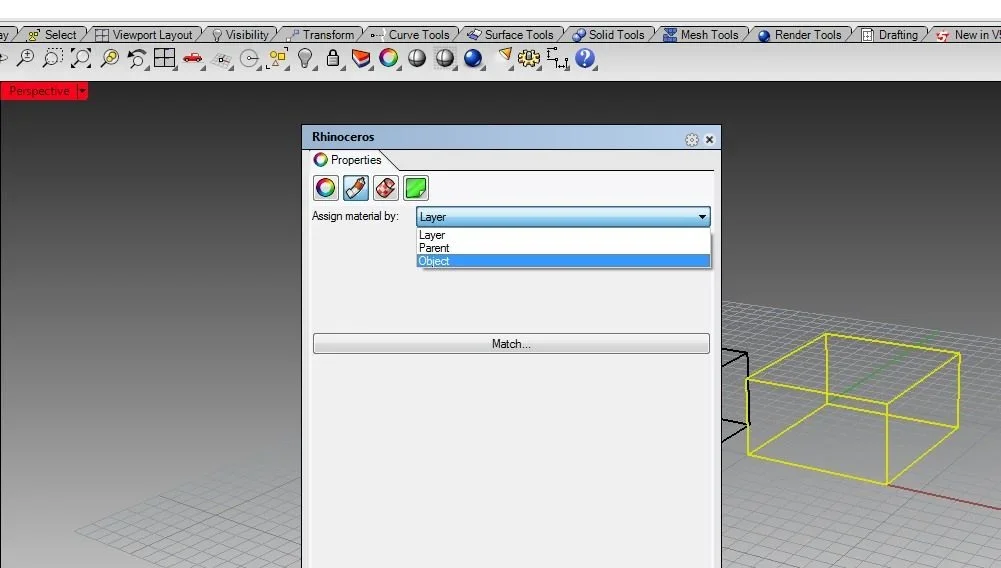Click the four-viewport layout grid icon
1001x568 pixels.
point(165,59)
